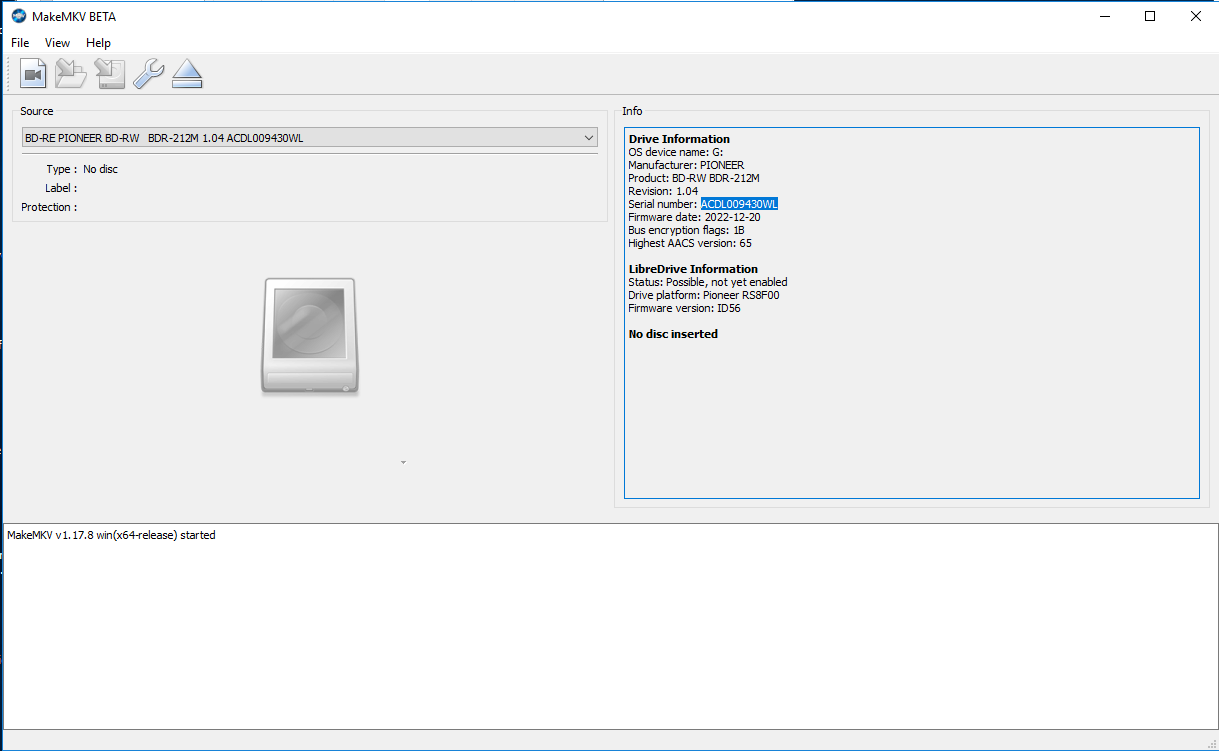This screenshot has height=751, width=1219.
Task: Click 'Firmware date: 2022-12-20' line
Action: point(694,217)
